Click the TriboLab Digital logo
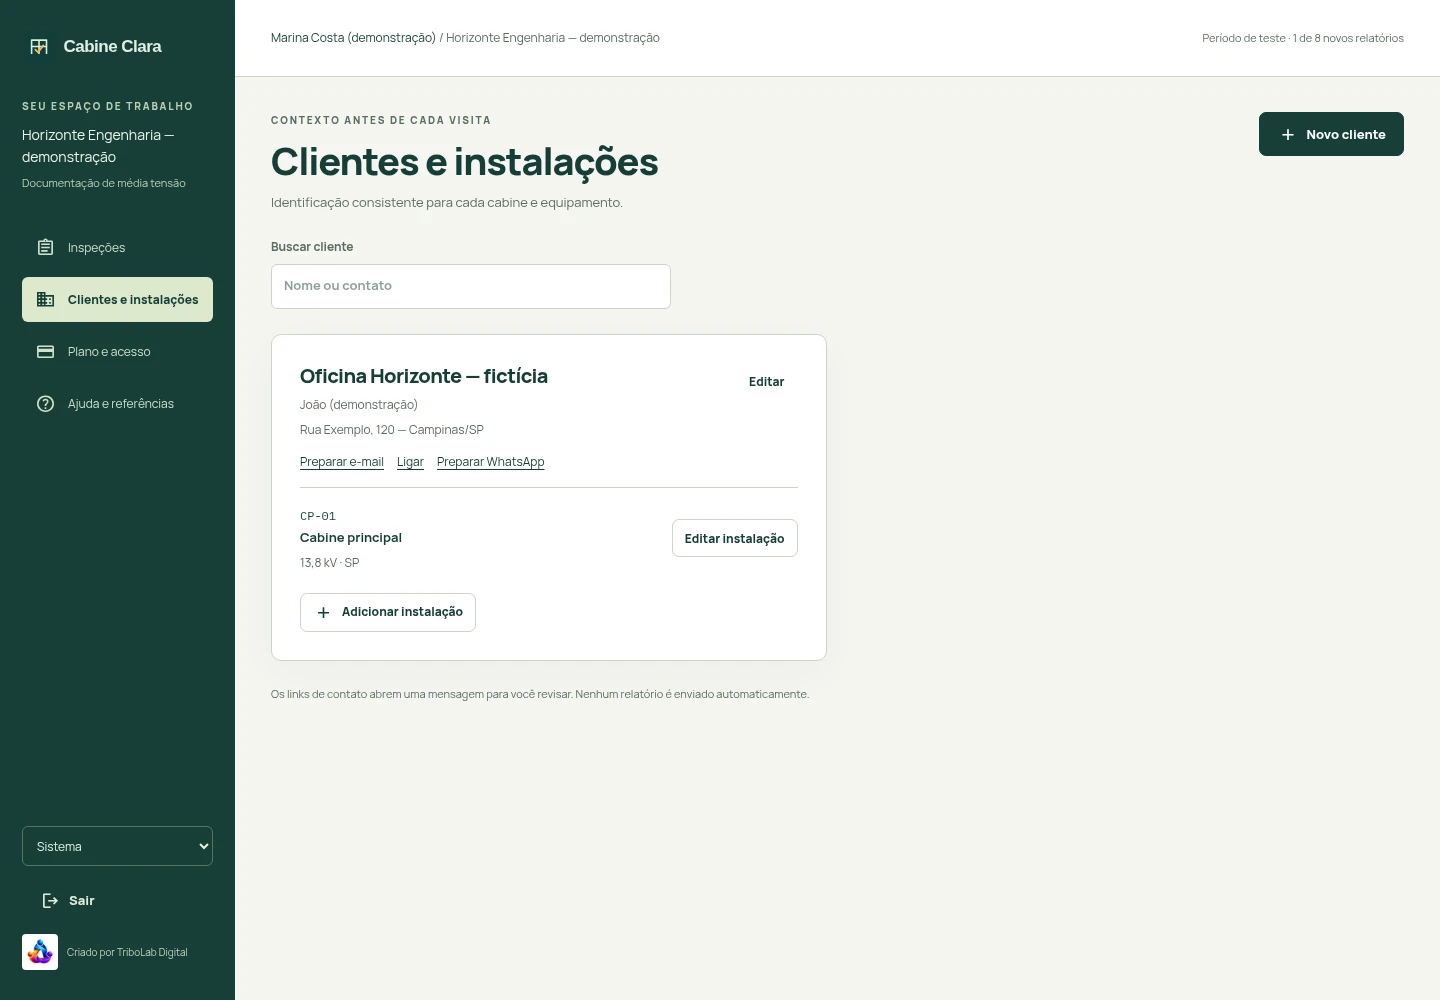Viewport: 1440px width, 1000px height. [40, 952]
